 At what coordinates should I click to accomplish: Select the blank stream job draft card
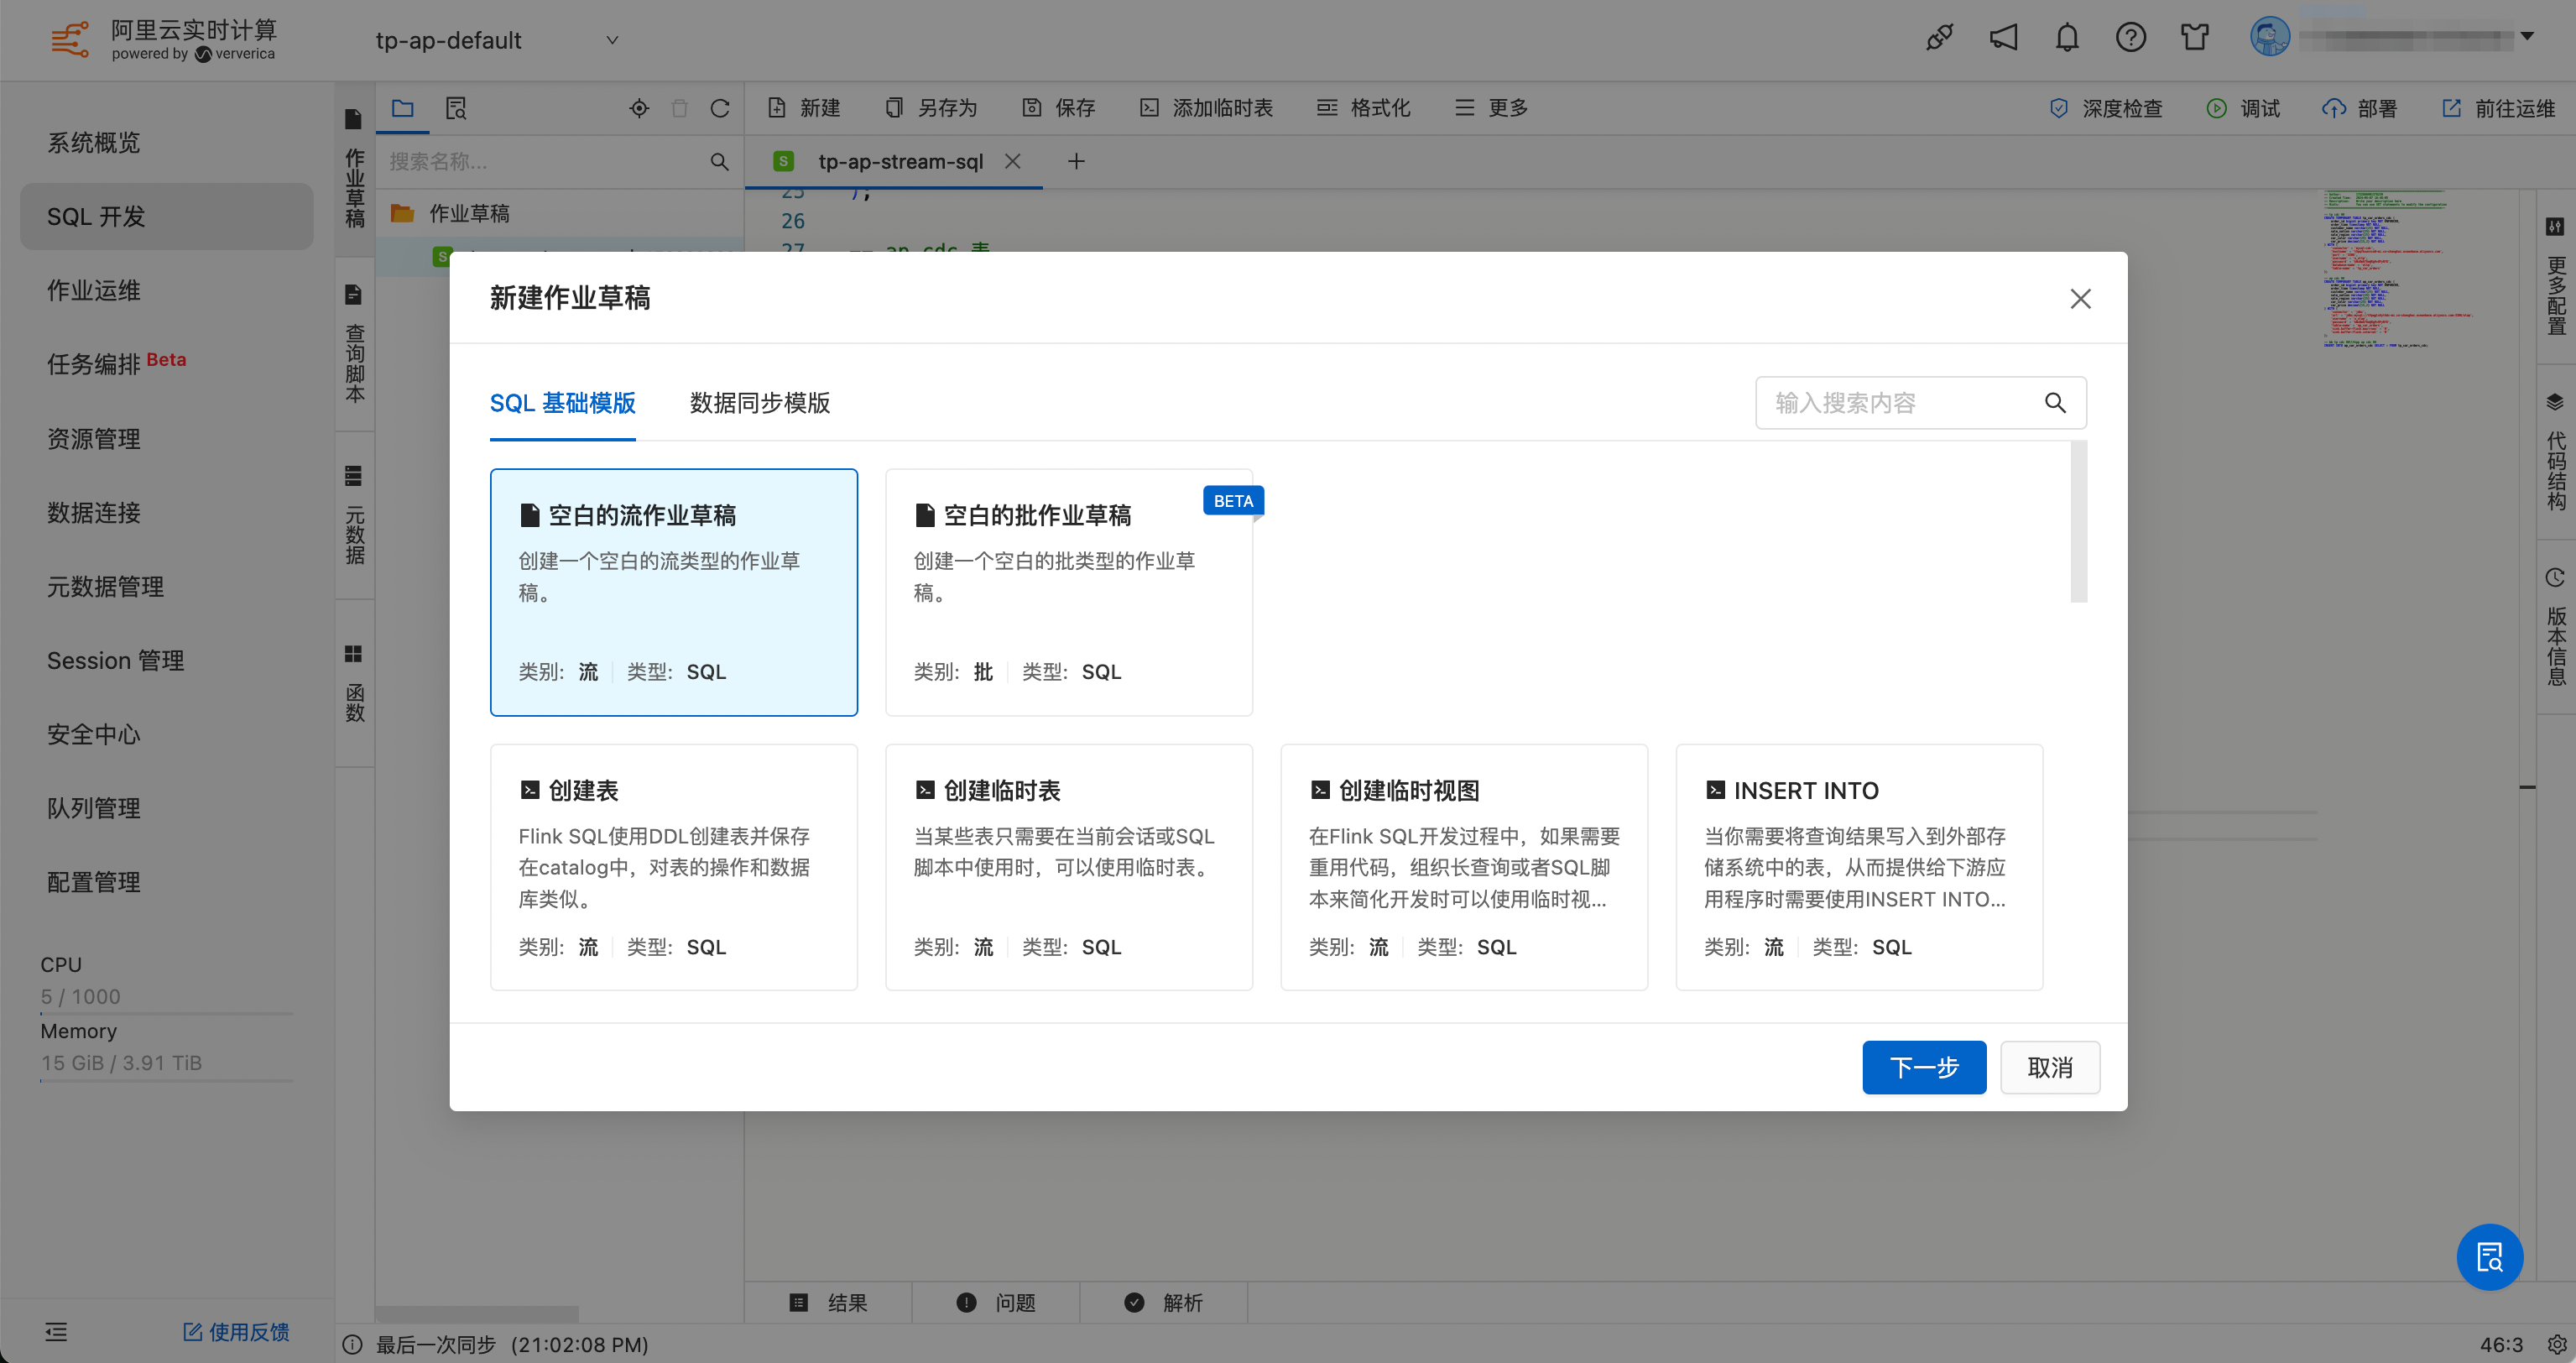[673, 592]
